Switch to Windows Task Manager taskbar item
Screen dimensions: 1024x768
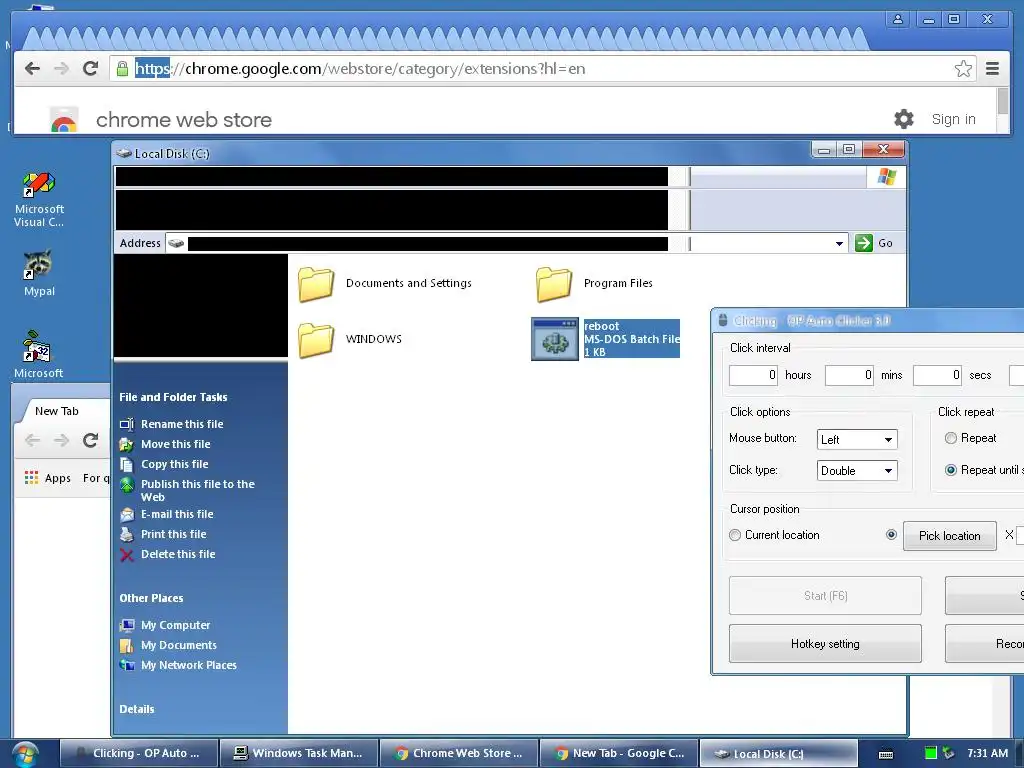tap(299, 753)
